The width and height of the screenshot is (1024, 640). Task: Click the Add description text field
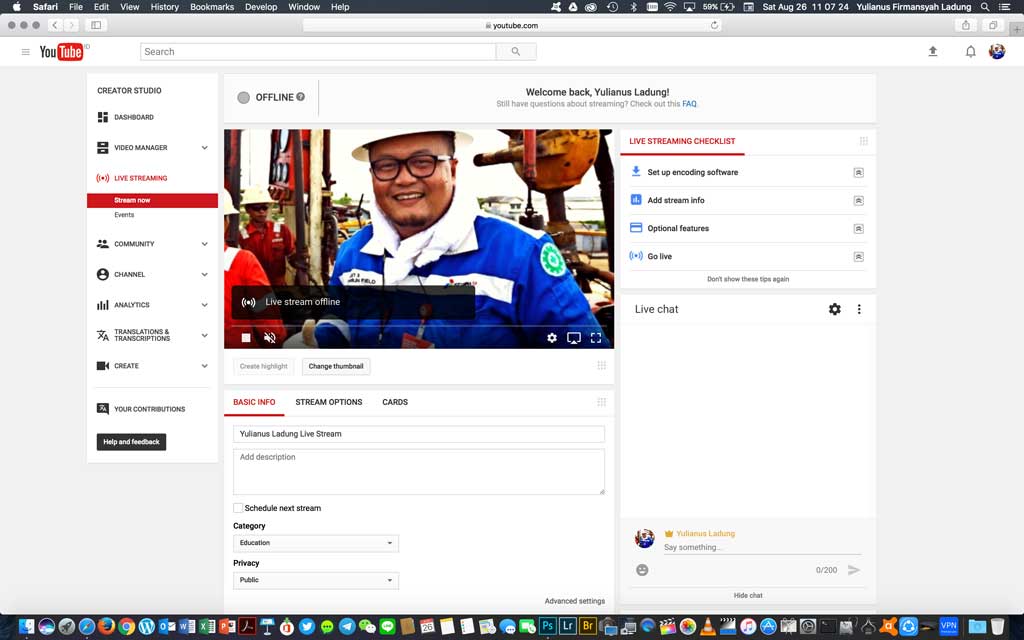pyautogui.click(x=419, y=471)
